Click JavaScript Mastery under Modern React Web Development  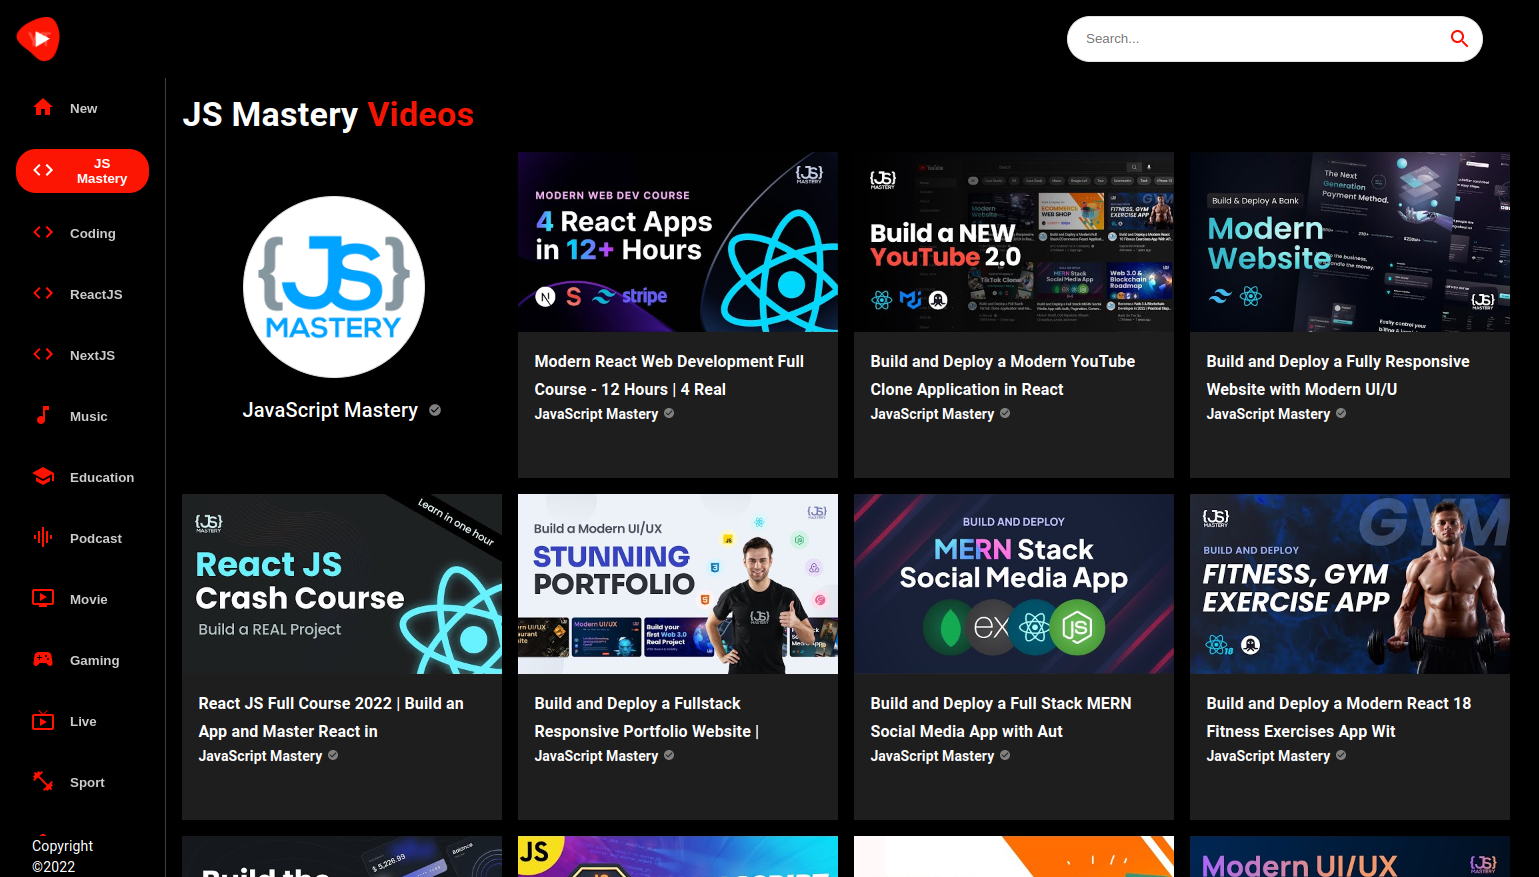(x=596, y=414)
